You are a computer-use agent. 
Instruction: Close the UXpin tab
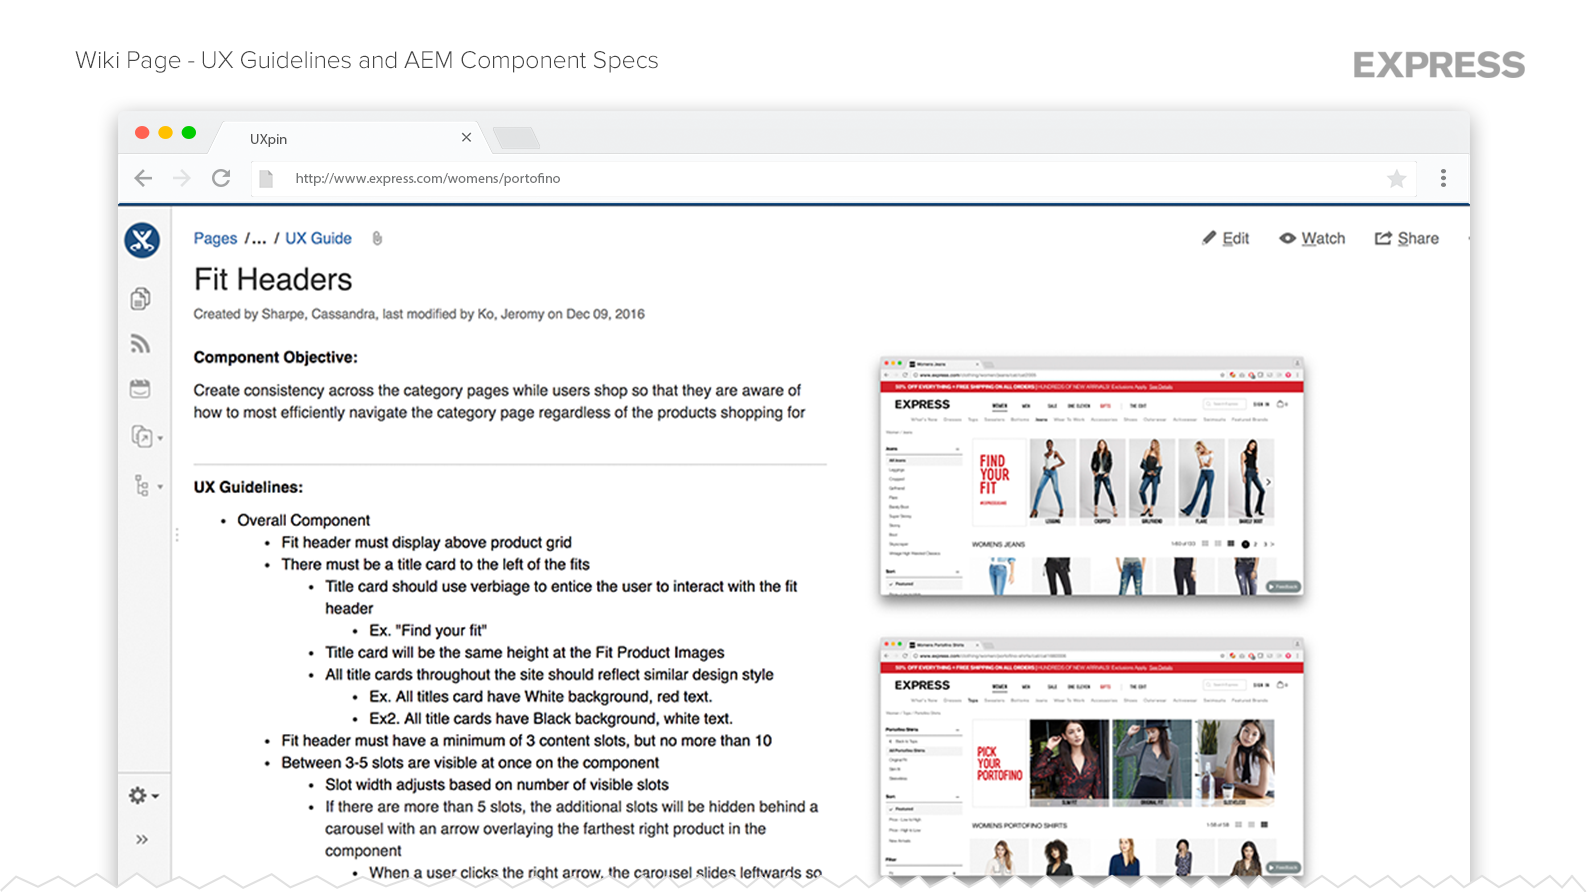click(x=466, y=137)
